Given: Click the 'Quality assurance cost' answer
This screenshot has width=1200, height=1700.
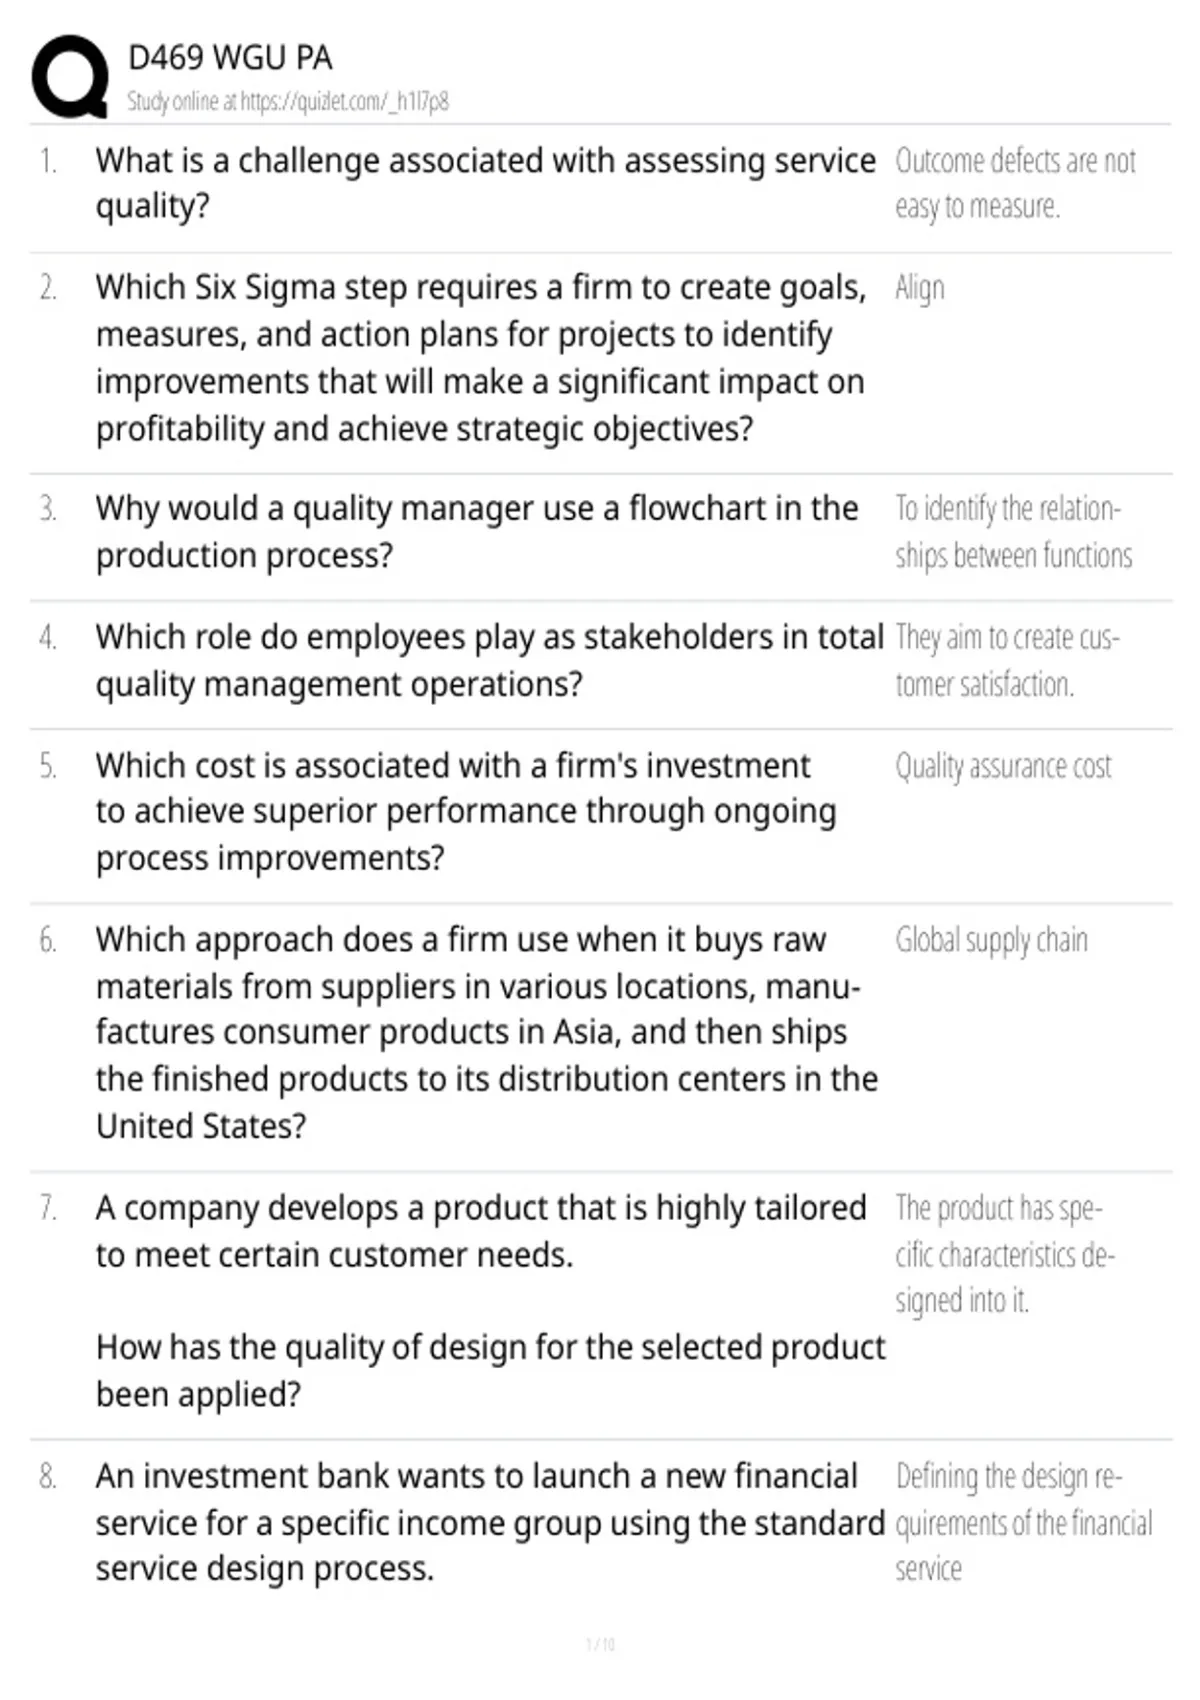Looking at the screenshot, I should coord(1002,766).
